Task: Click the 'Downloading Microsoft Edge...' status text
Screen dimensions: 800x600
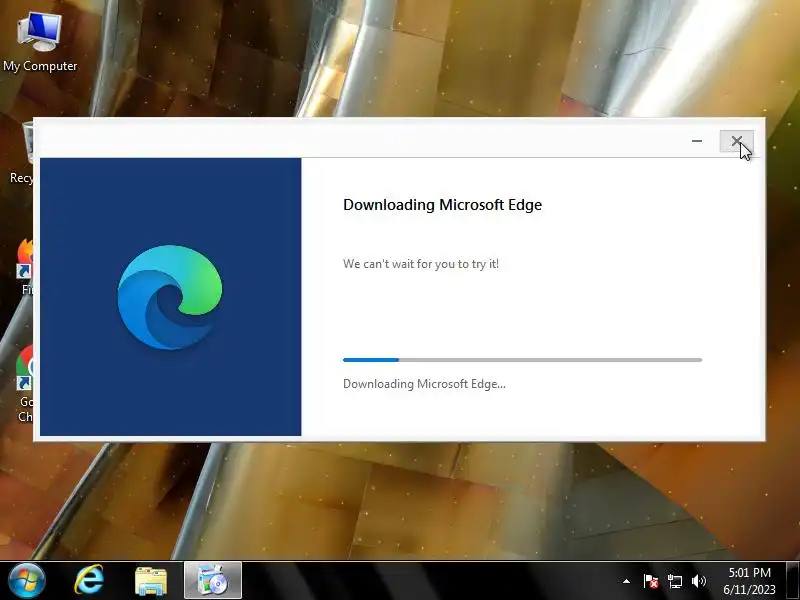Action: pyautogui.click(x=424, y=384)
